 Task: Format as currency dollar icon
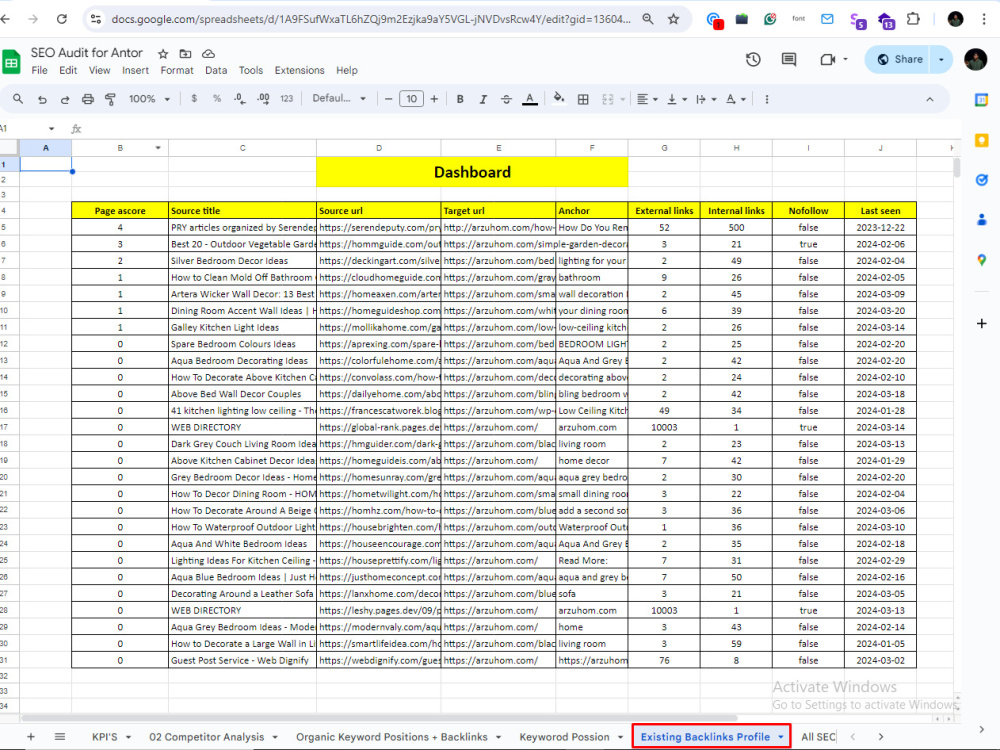(x=194, y=99)
